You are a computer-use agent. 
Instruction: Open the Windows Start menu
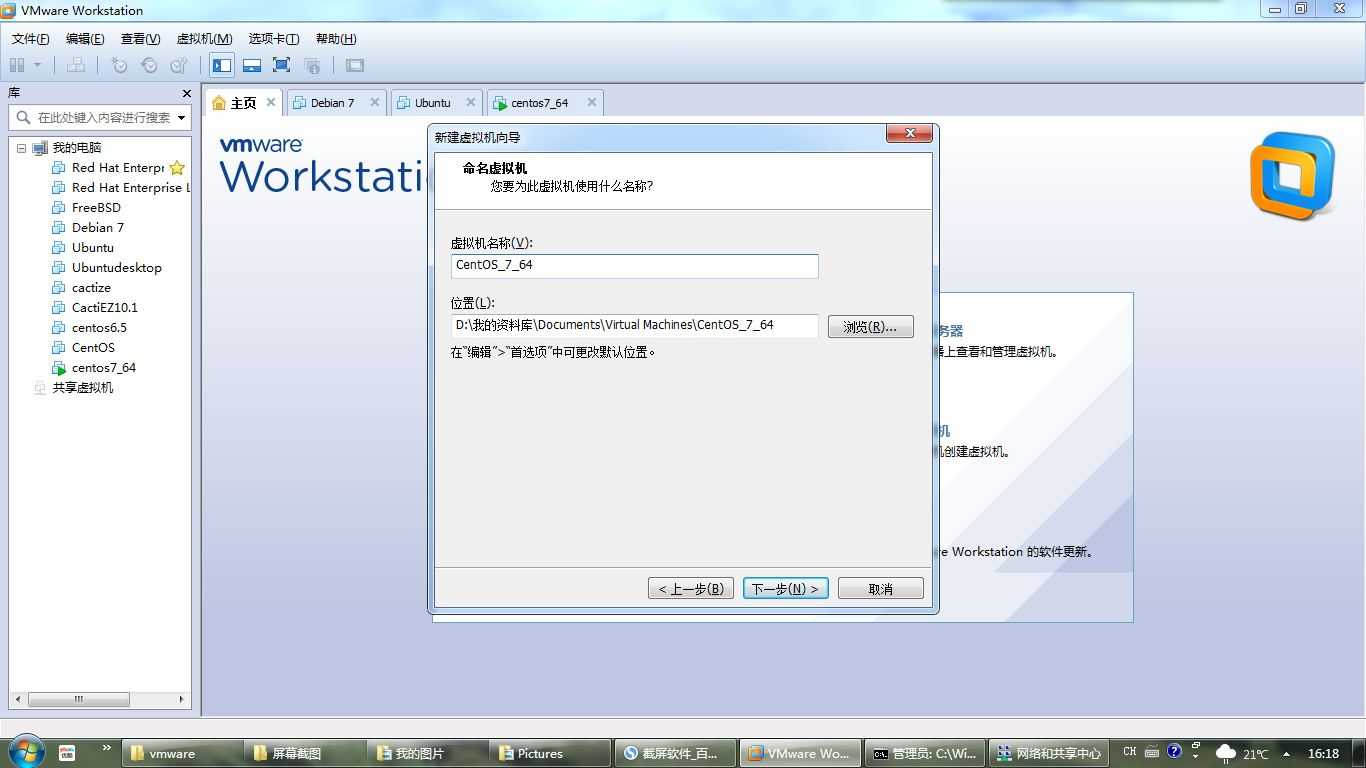pyautogui.click(x=25, y=752)
